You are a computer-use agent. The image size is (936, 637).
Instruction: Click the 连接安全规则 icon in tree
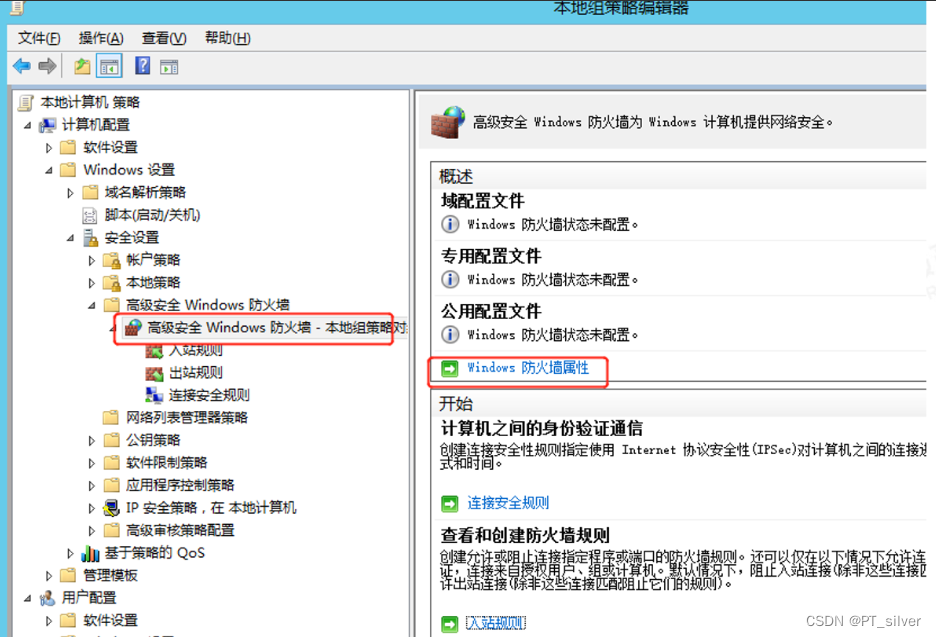point(154,395)
